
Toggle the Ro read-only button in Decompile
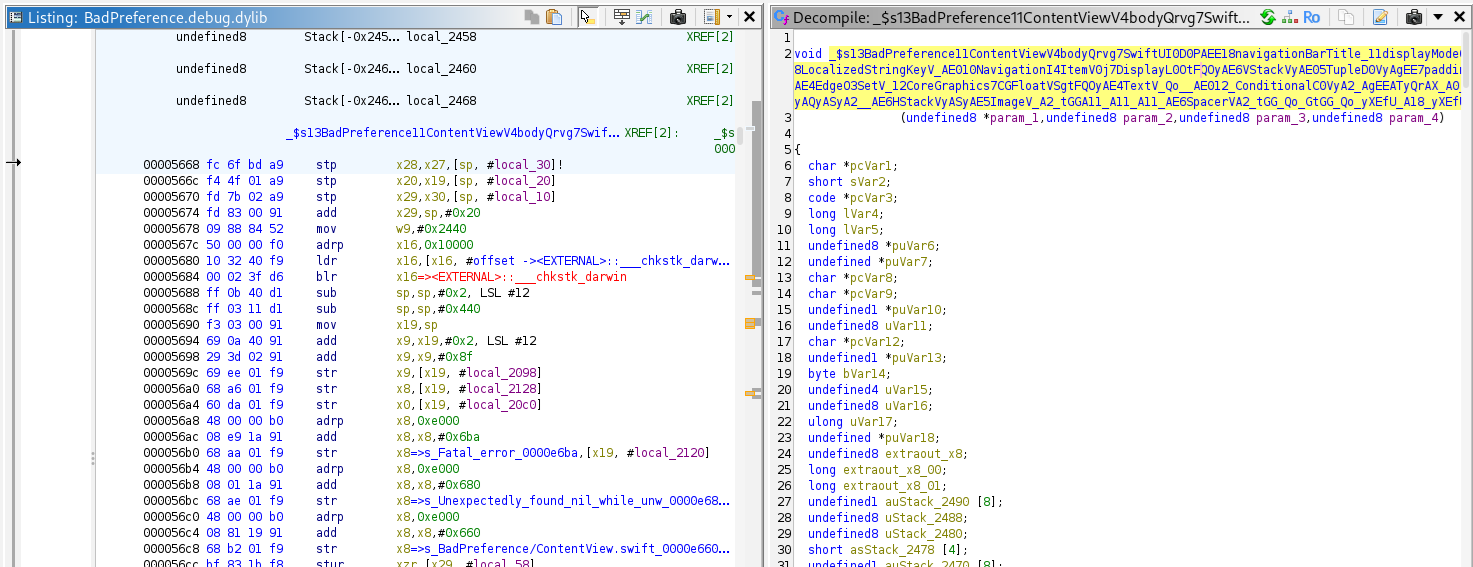click(x=1311, y=17)
